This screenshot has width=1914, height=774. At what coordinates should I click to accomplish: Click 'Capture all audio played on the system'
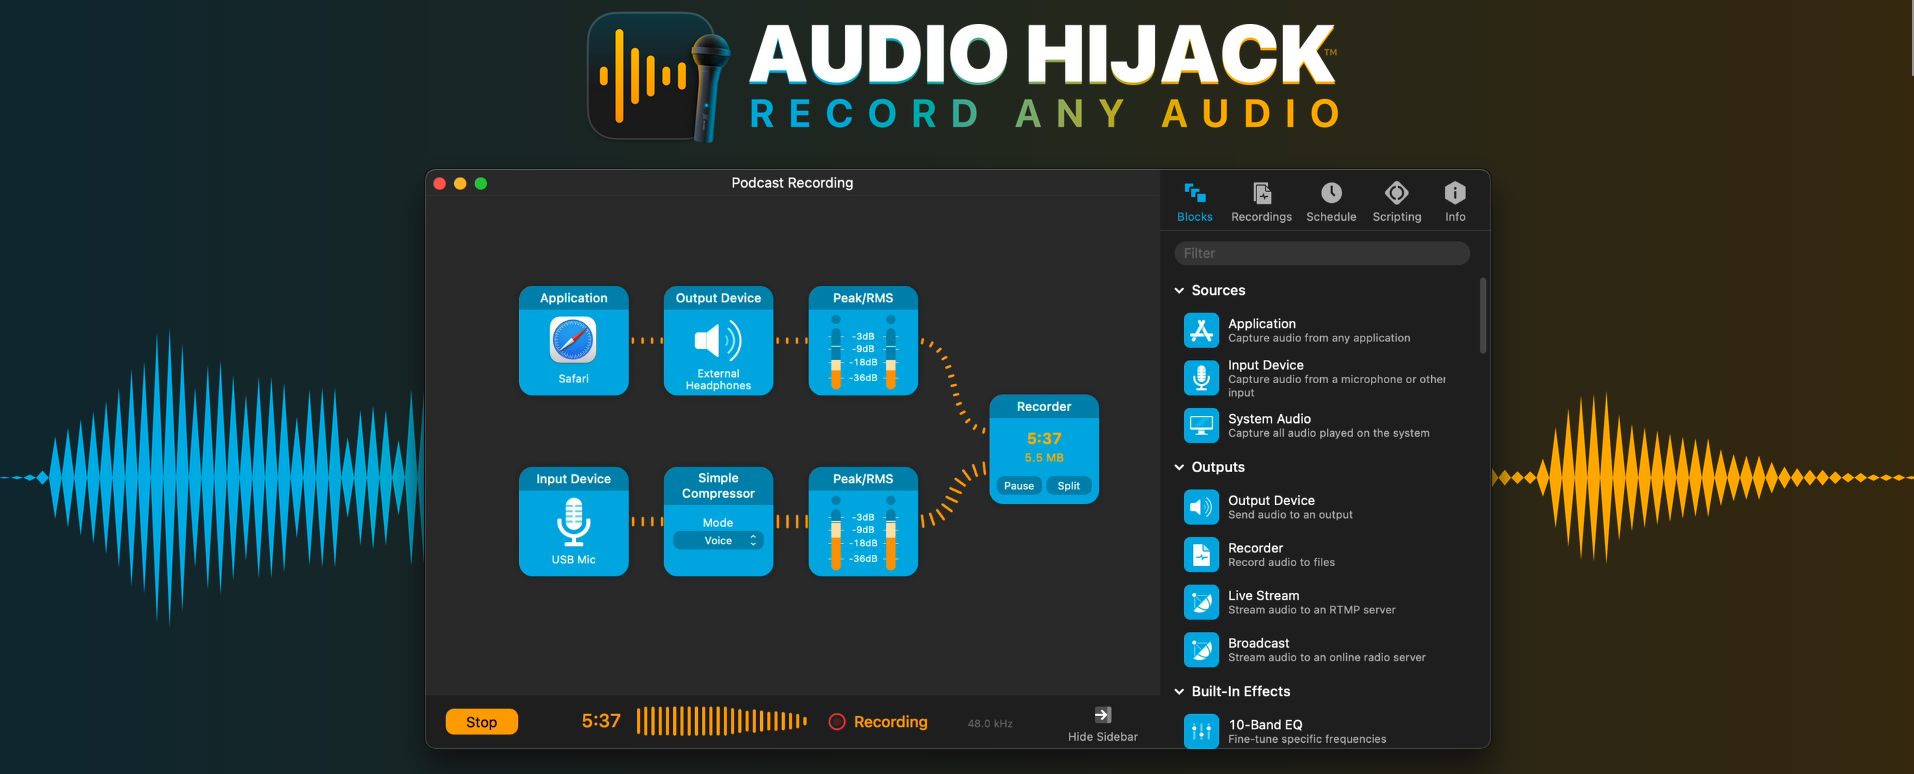pyautogui.click(x=1328, y=433)
